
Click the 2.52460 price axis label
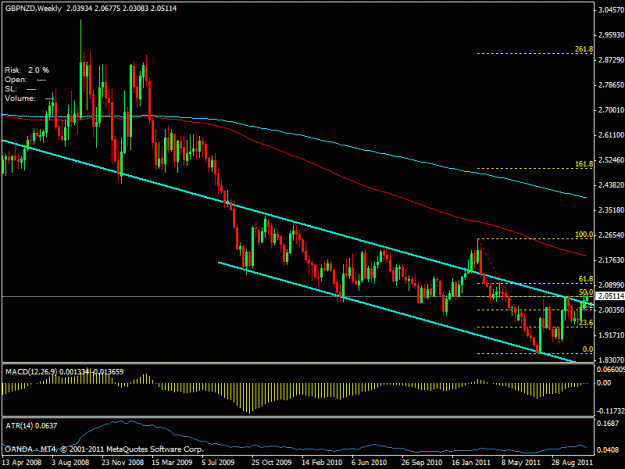coord(611,160)
